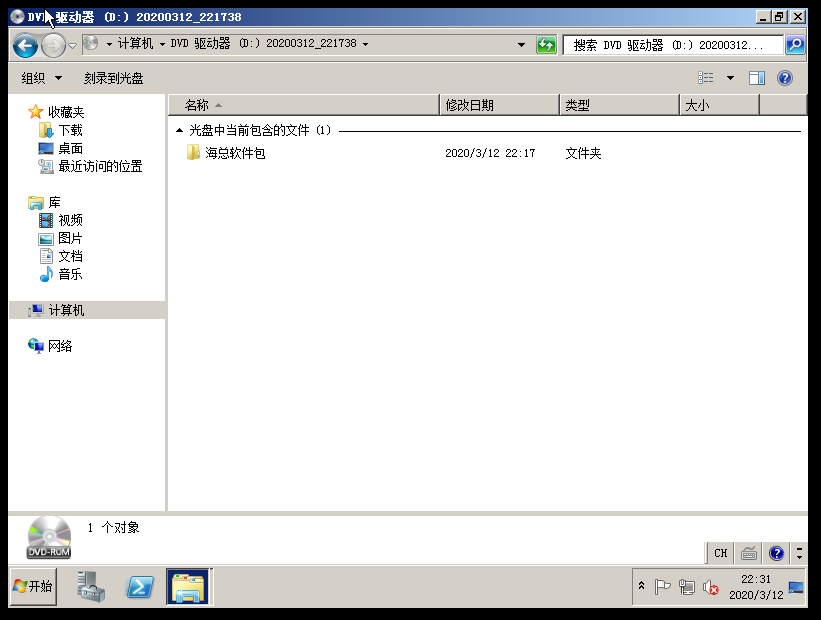Open the 组织 dropdown menu

tap(36, 77)
